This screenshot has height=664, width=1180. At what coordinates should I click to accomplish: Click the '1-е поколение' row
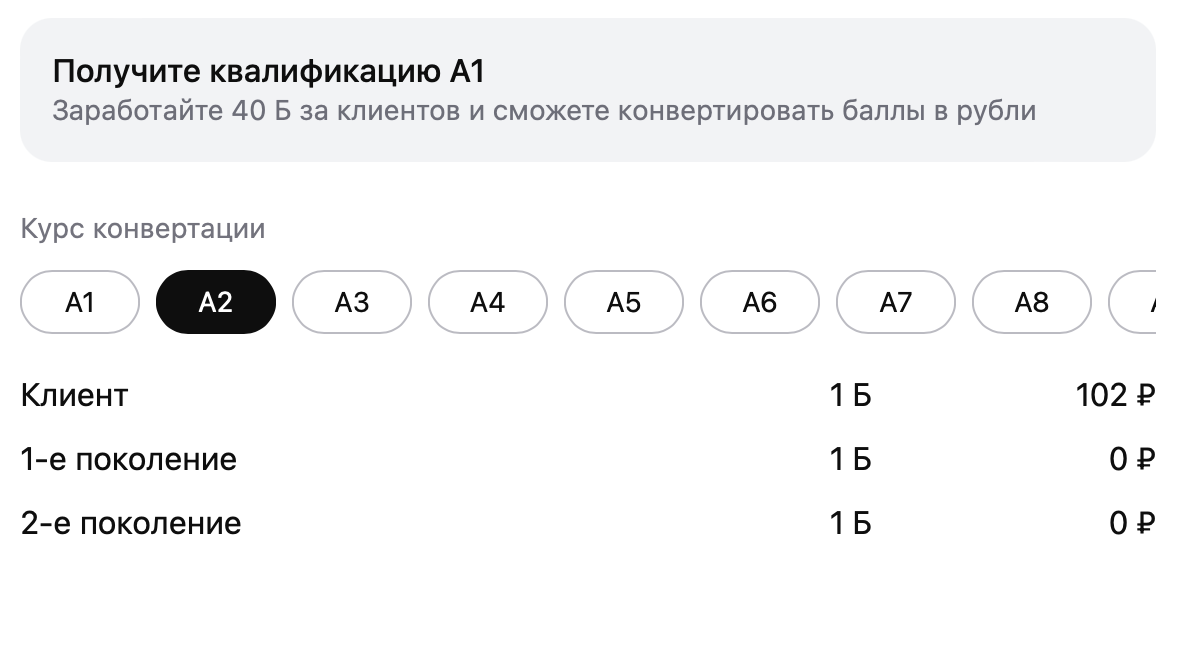tap(129, 458)
